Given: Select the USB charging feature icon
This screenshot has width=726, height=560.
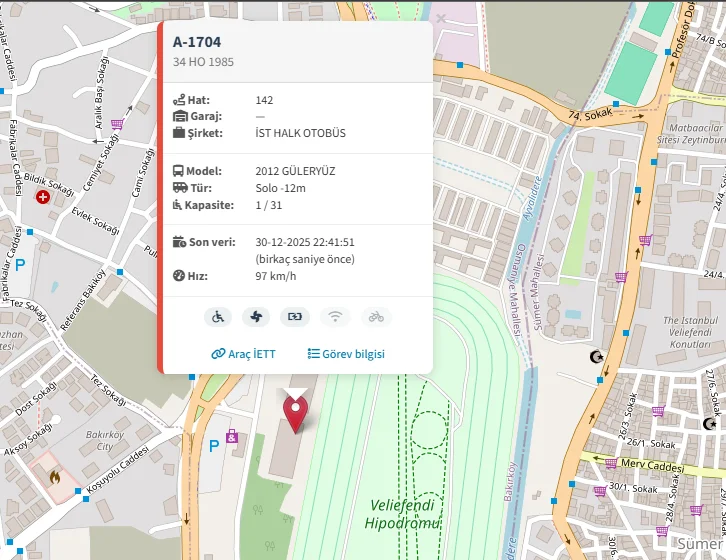Looking at the screenshot, I should [x=294, y=317].
